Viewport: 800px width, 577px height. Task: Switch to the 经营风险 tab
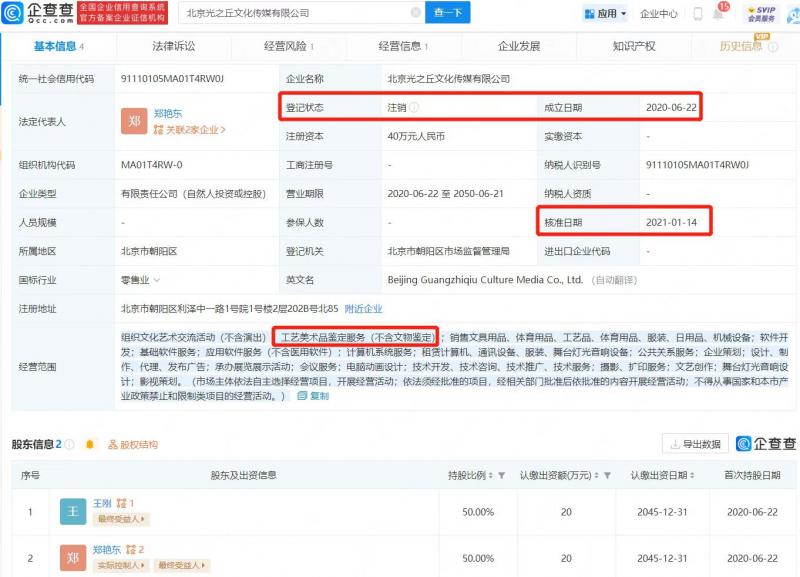(x=288, y=46)
